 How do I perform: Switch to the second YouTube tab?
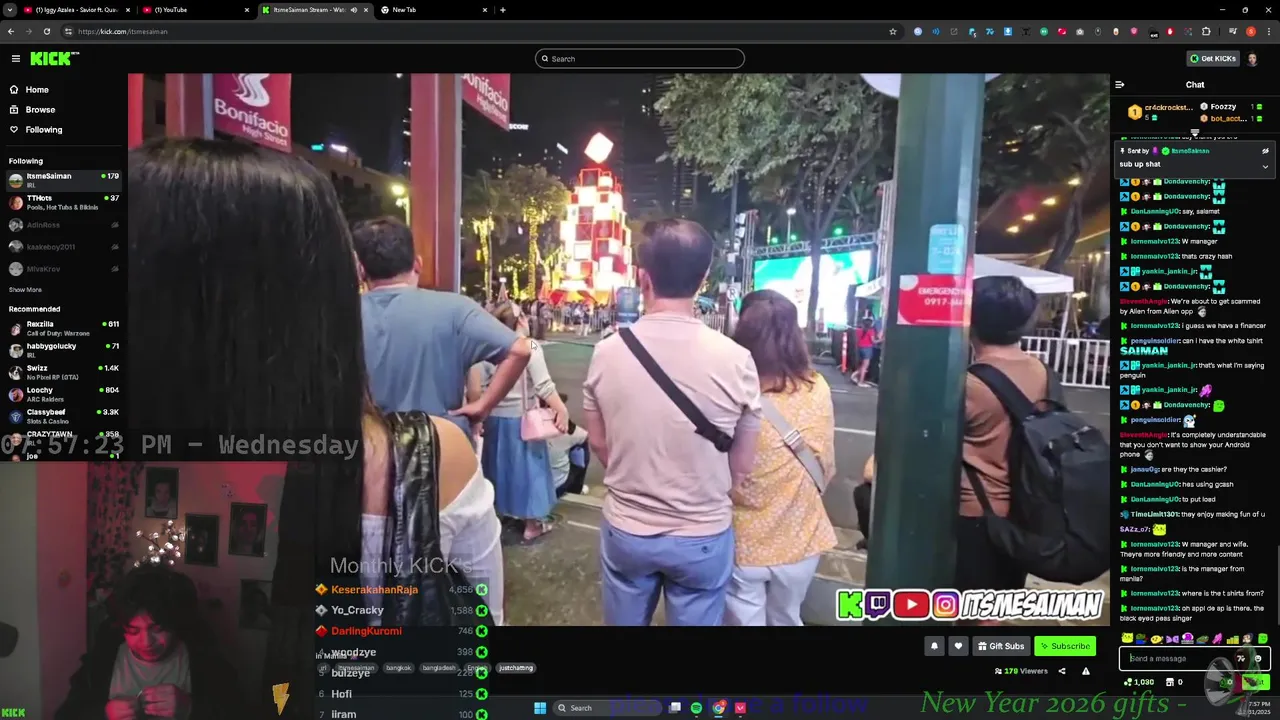coord(195,10)
